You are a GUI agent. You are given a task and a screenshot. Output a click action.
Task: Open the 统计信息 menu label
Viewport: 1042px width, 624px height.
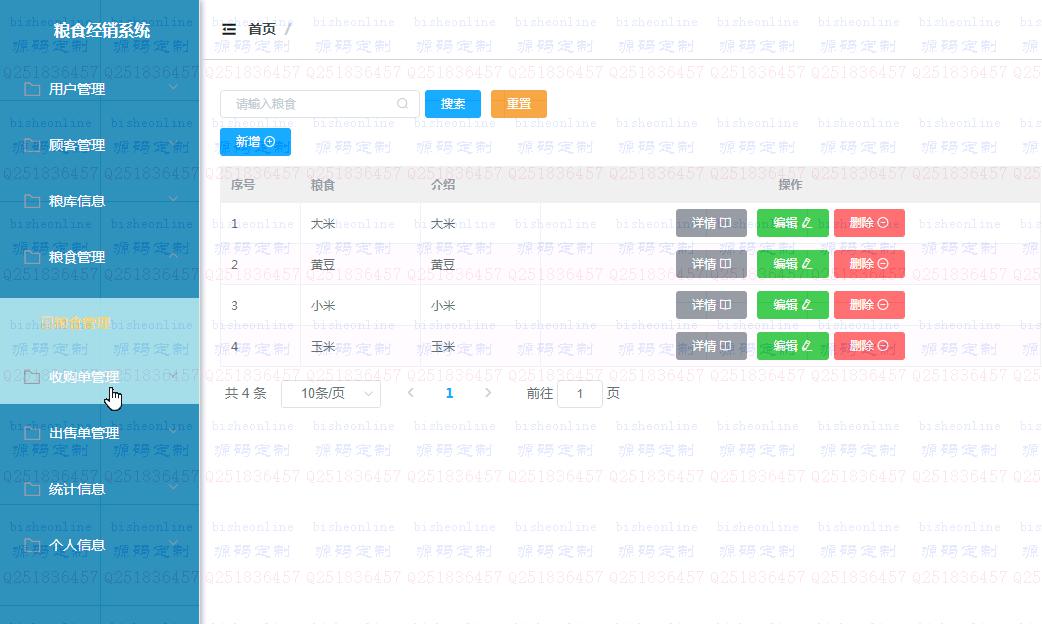pos(77,489)
